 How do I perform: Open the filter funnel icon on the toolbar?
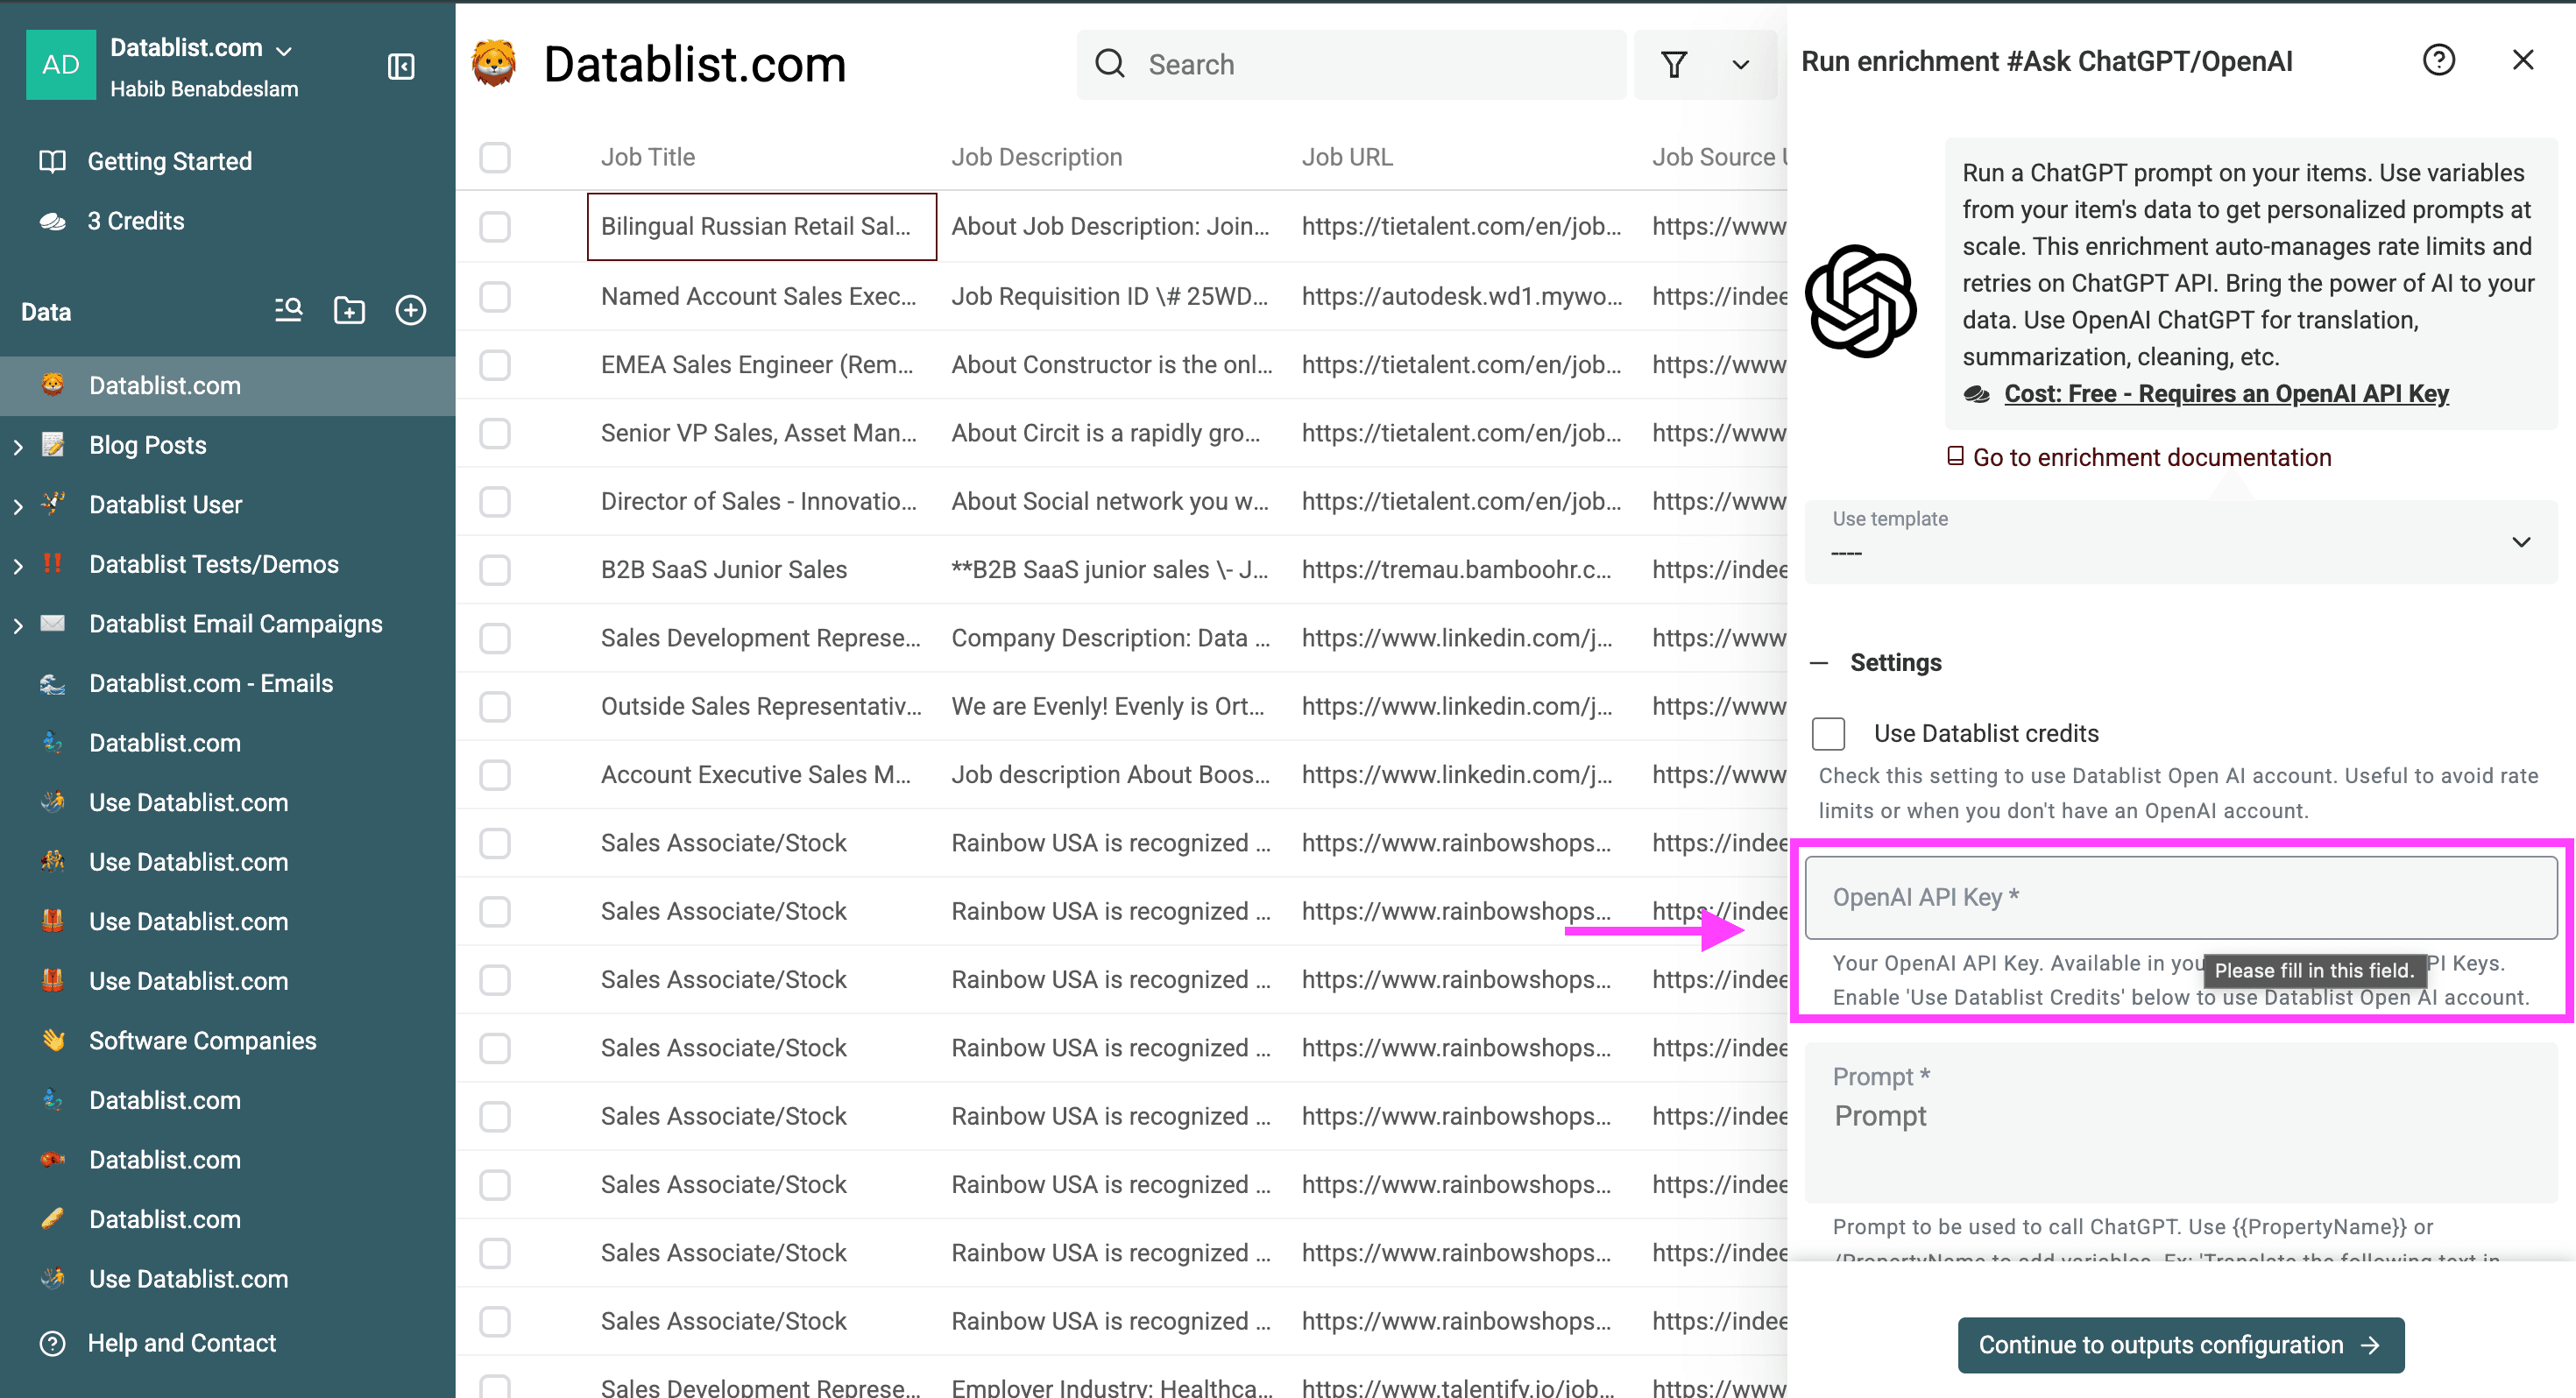[1676, 64]
